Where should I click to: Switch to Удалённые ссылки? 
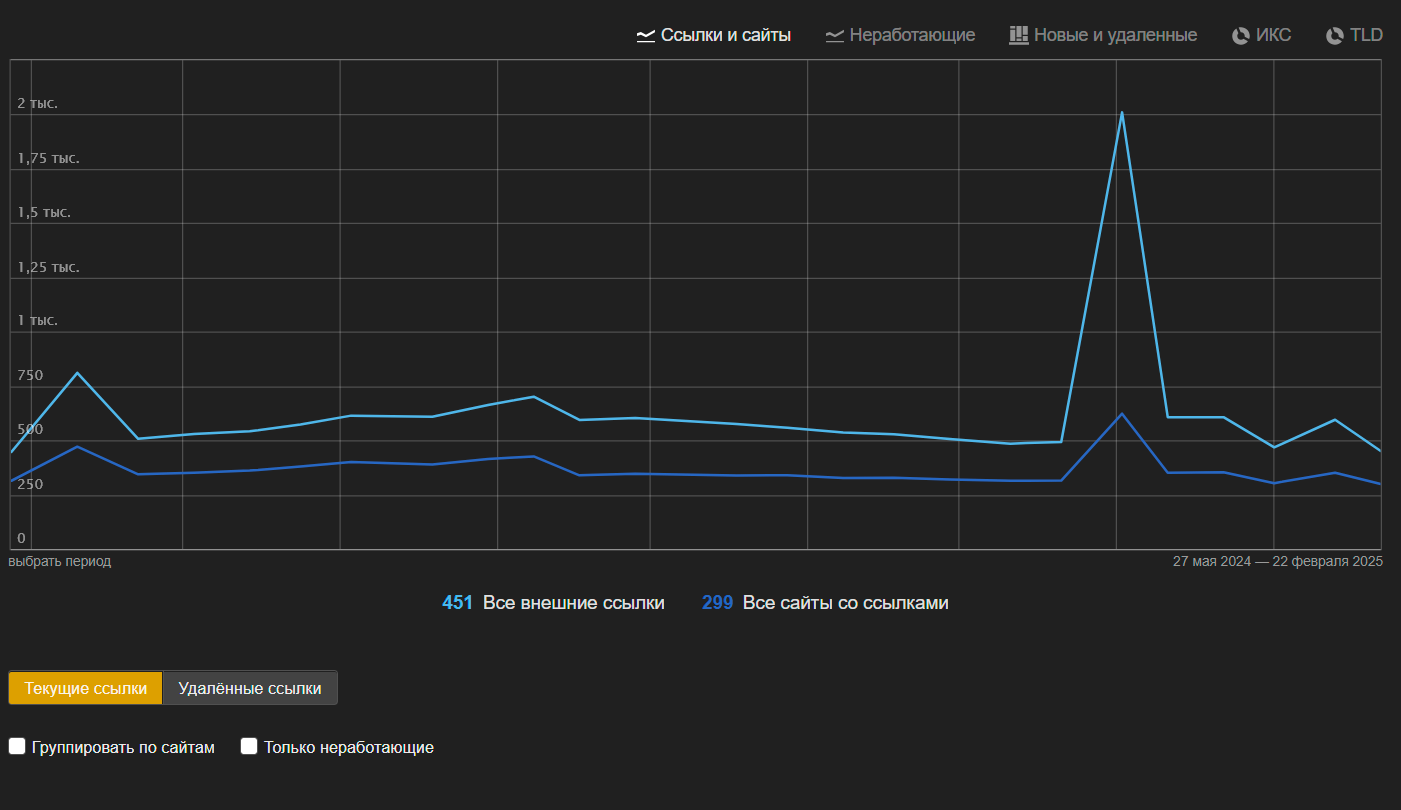coord(250,688)
